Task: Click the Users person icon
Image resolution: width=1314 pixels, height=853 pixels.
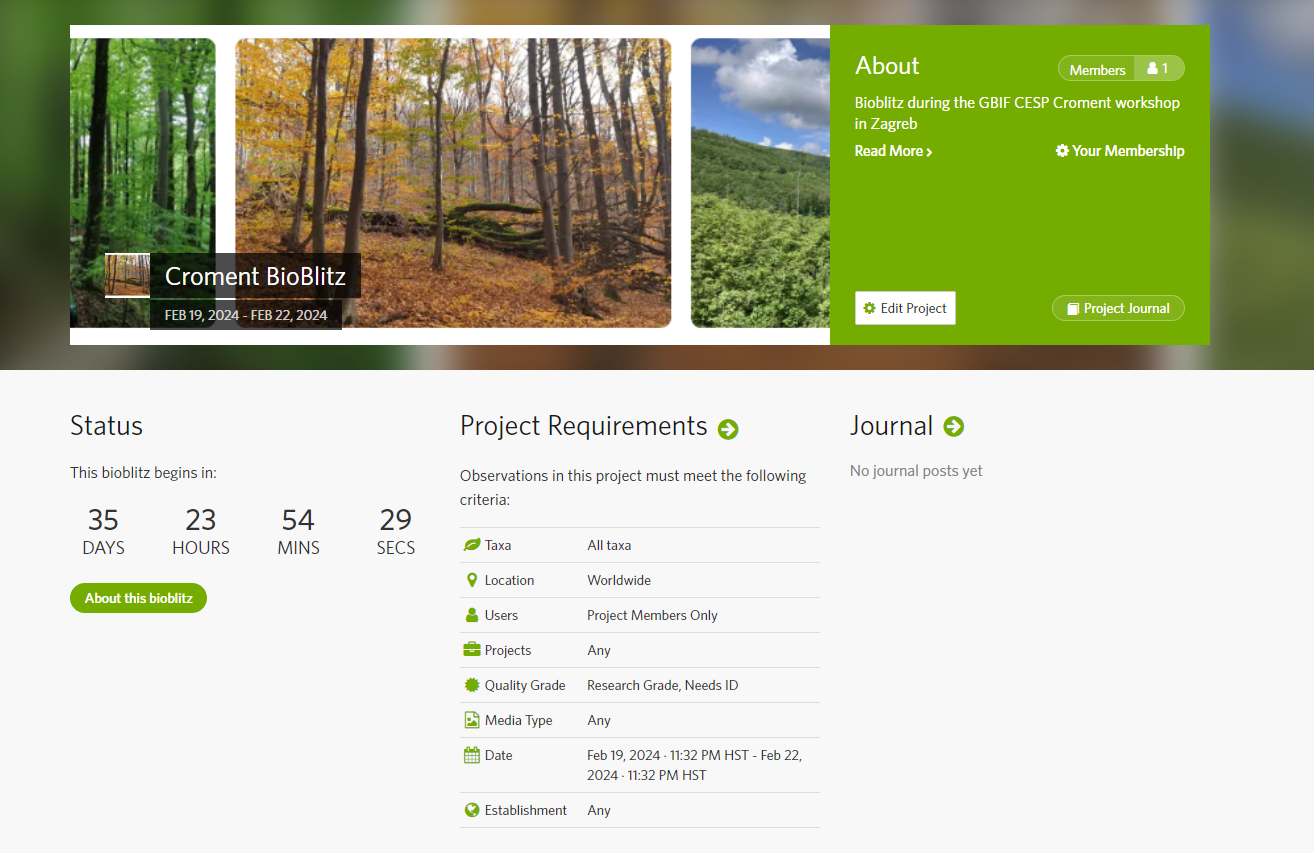Action: 472,615
